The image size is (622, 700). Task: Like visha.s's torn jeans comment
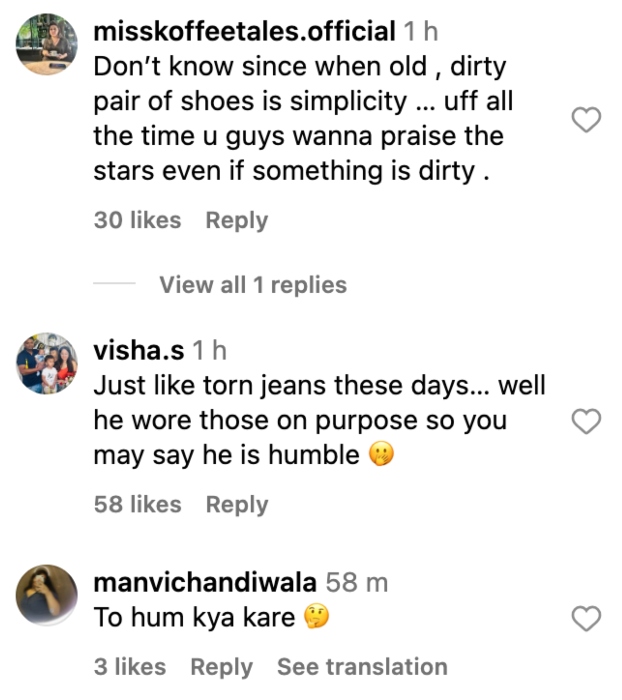(x=585, y=423)
